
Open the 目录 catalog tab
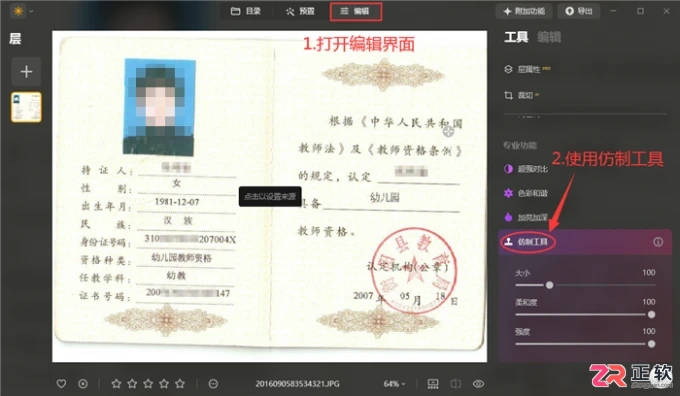pyautogui.click(x=245, y=11)
